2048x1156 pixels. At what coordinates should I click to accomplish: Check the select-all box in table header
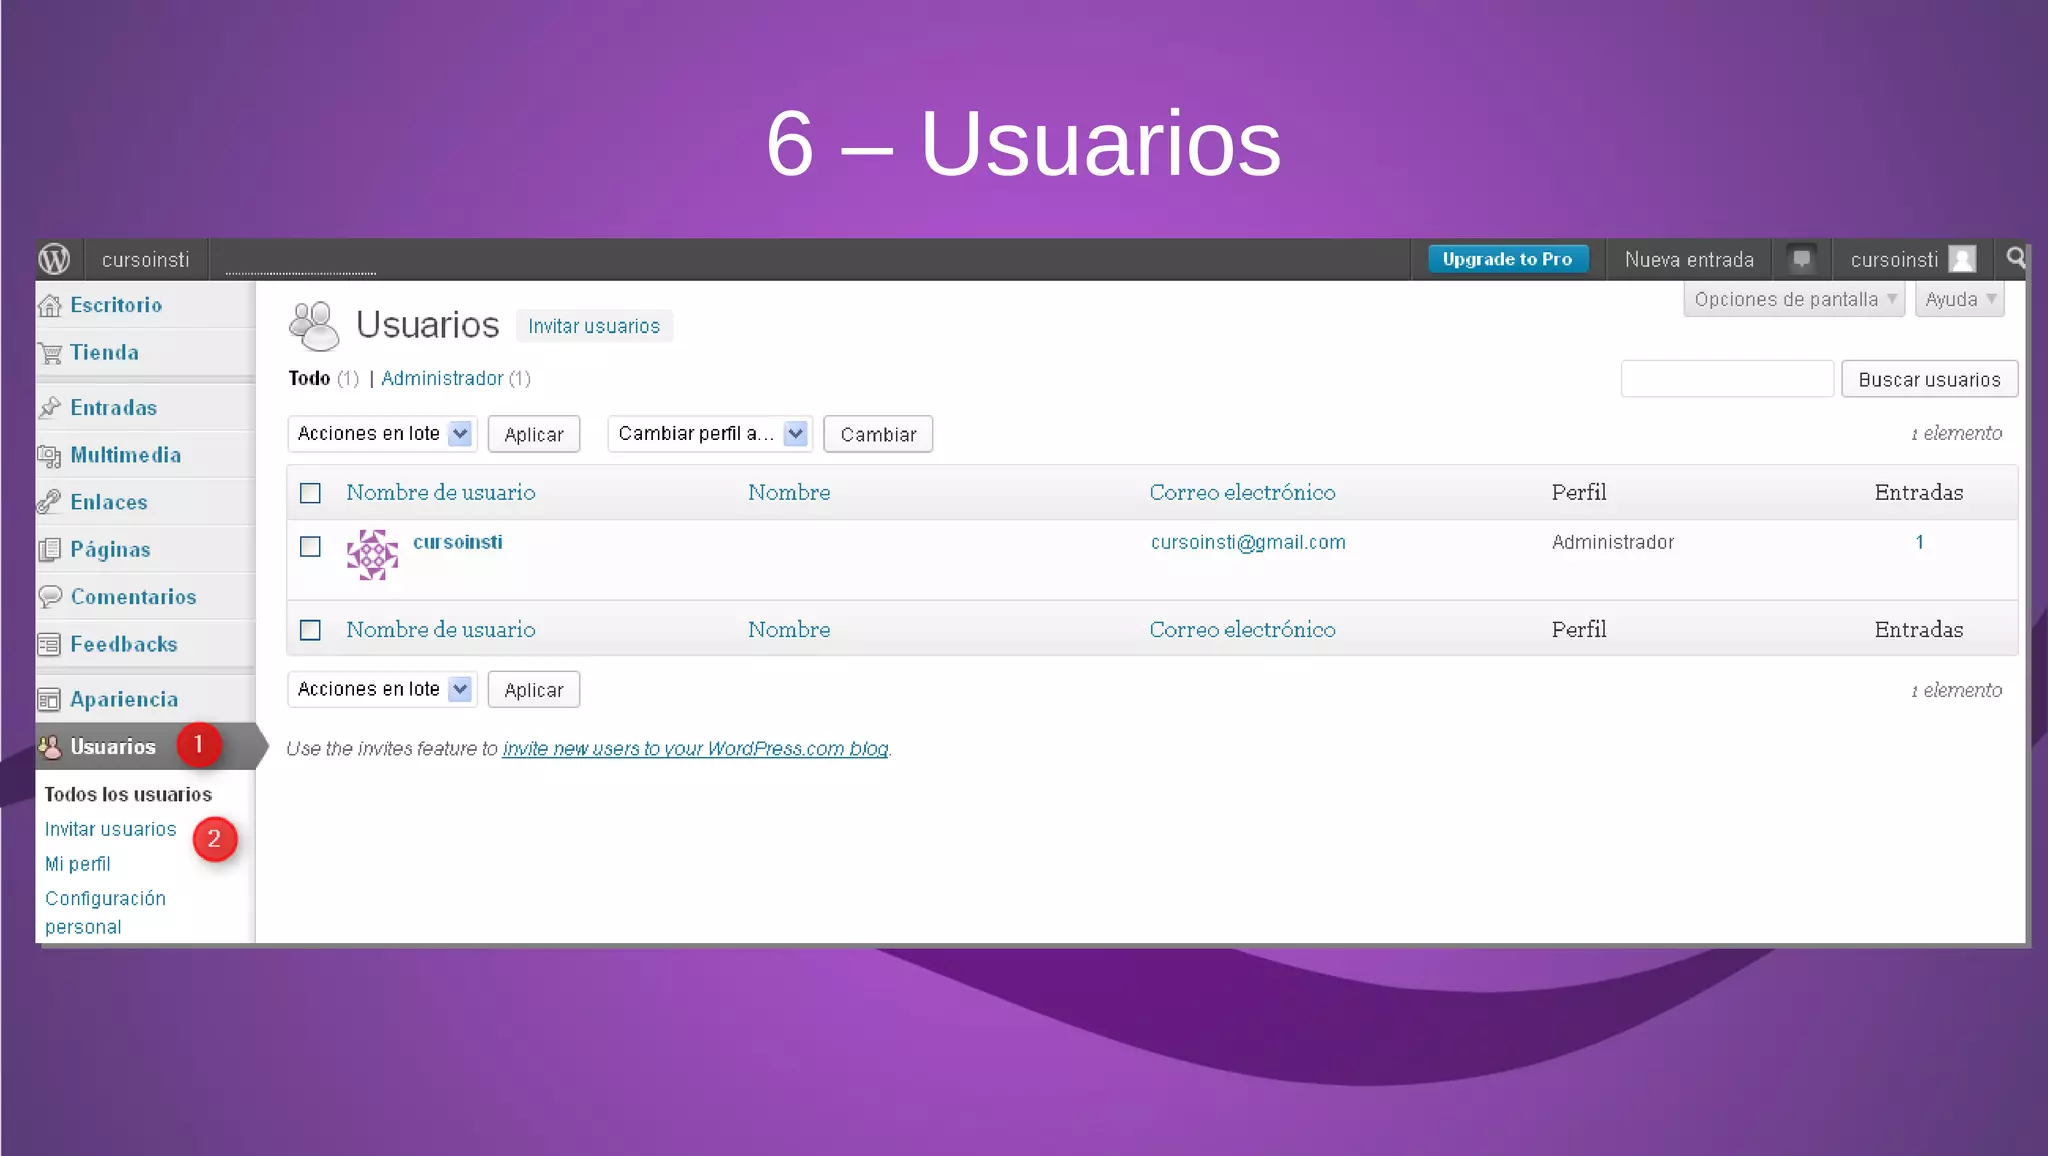point(310,493)
